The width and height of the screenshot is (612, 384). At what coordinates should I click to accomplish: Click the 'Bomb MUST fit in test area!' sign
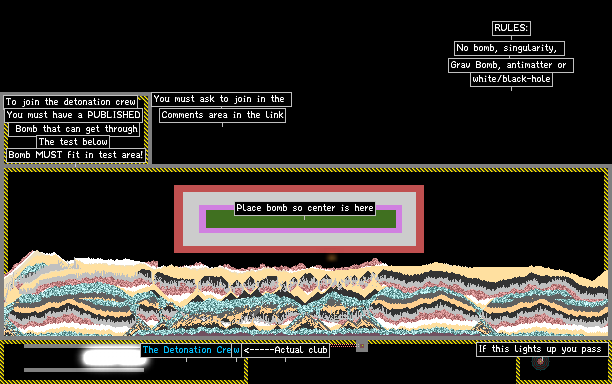76,155
